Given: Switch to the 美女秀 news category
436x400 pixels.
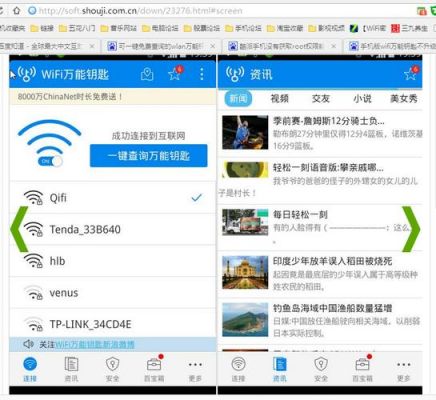Looking at the screenshot, I should coord(404,99).
